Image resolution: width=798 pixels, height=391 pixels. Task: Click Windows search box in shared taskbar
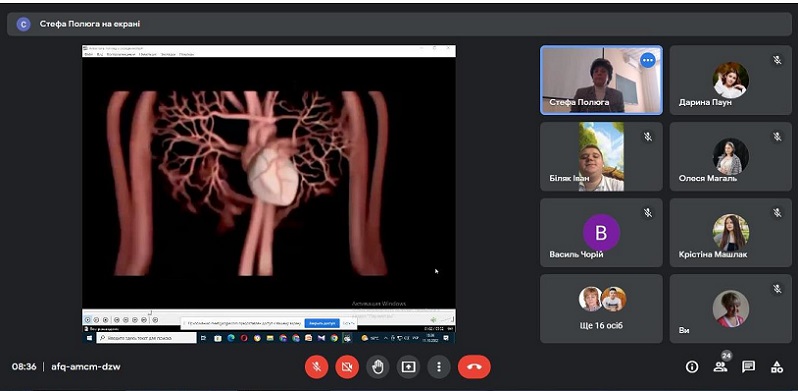(147, 338)
